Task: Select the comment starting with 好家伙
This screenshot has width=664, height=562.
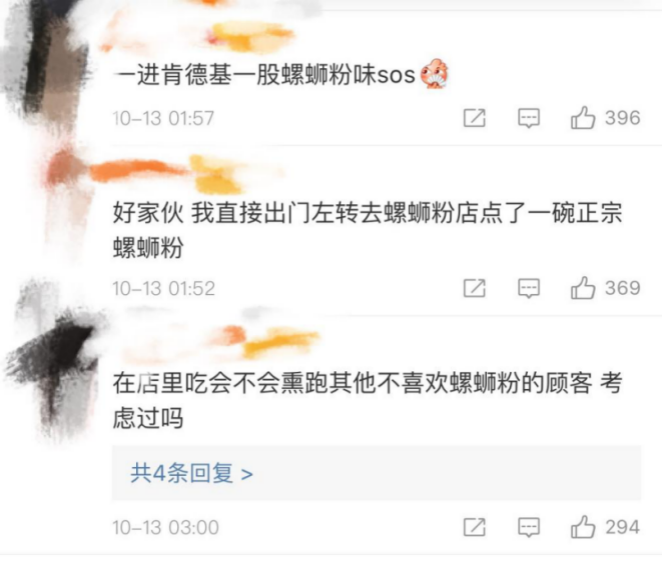Action: [x=368, y=230]
